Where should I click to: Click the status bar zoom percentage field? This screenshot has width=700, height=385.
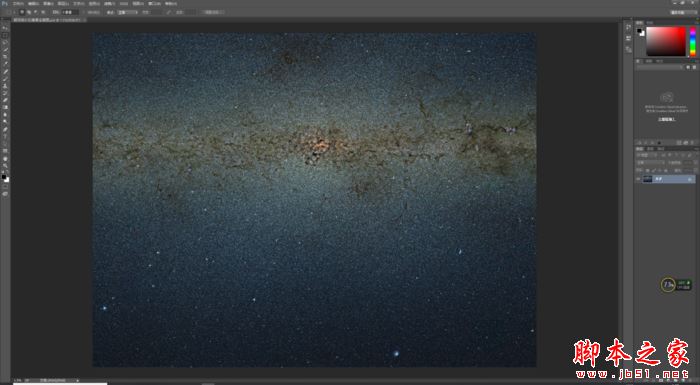coord(18,381)
